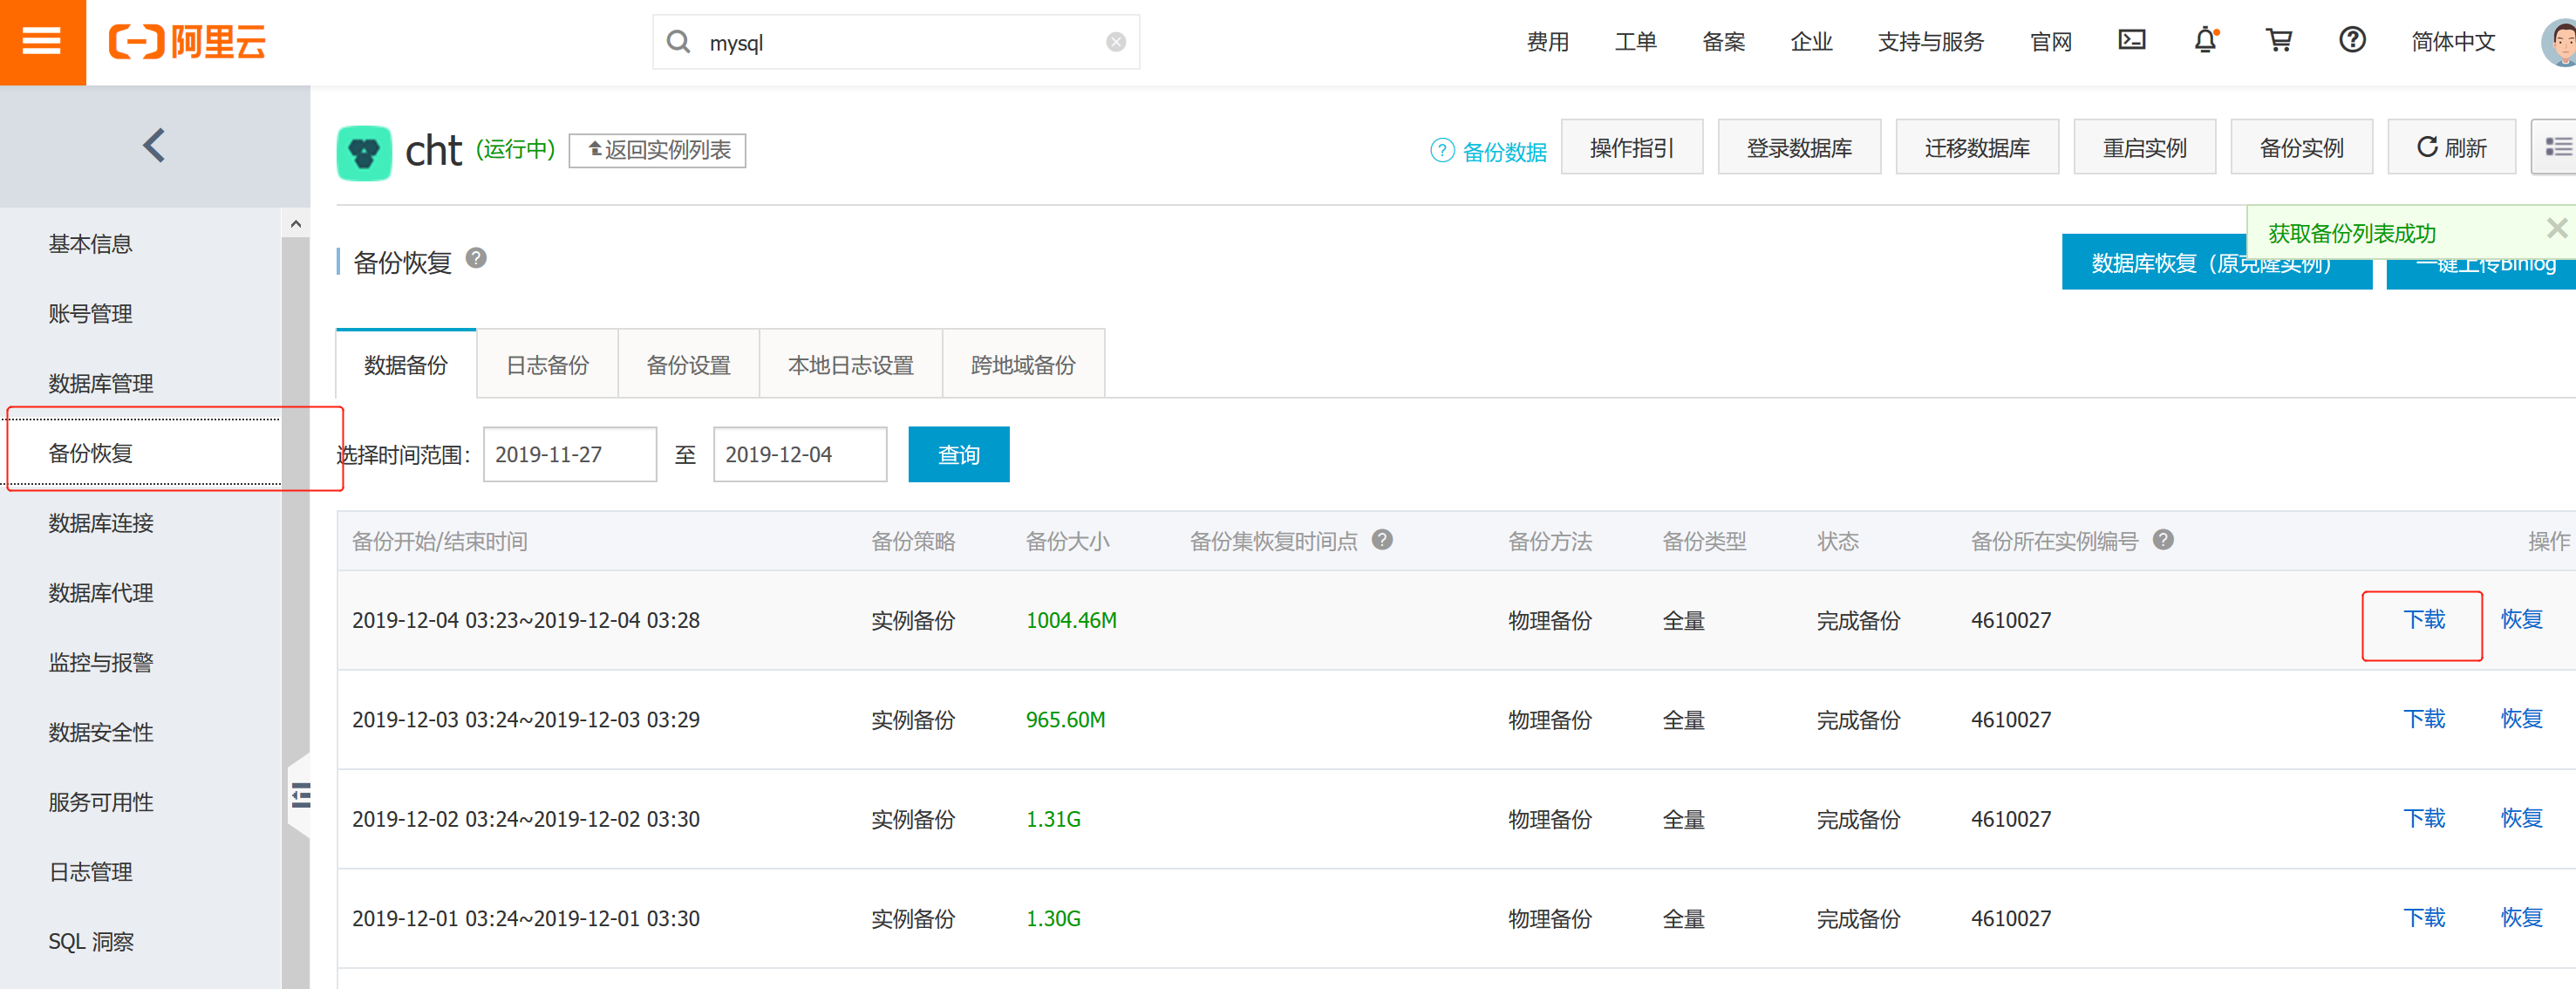Clear the mysql search text
This screenshot has height=989, width=2576.
[1115, 42]
